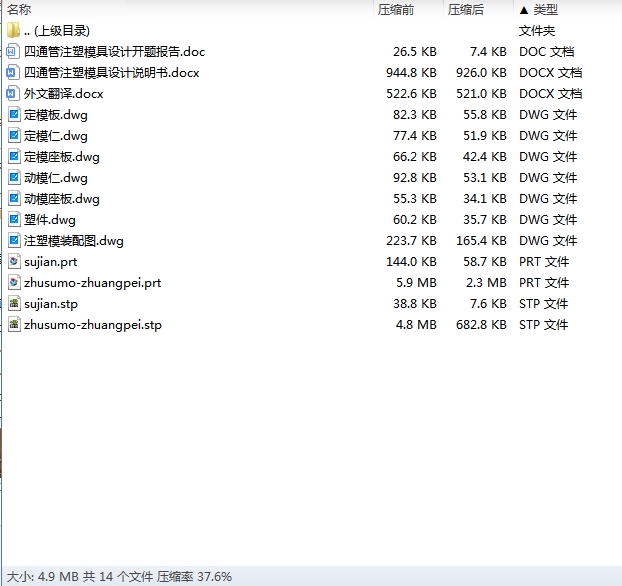
Task: Click STP 文件 type of sujian.stp
Action: pyautogui.click(x=543, y=304)
